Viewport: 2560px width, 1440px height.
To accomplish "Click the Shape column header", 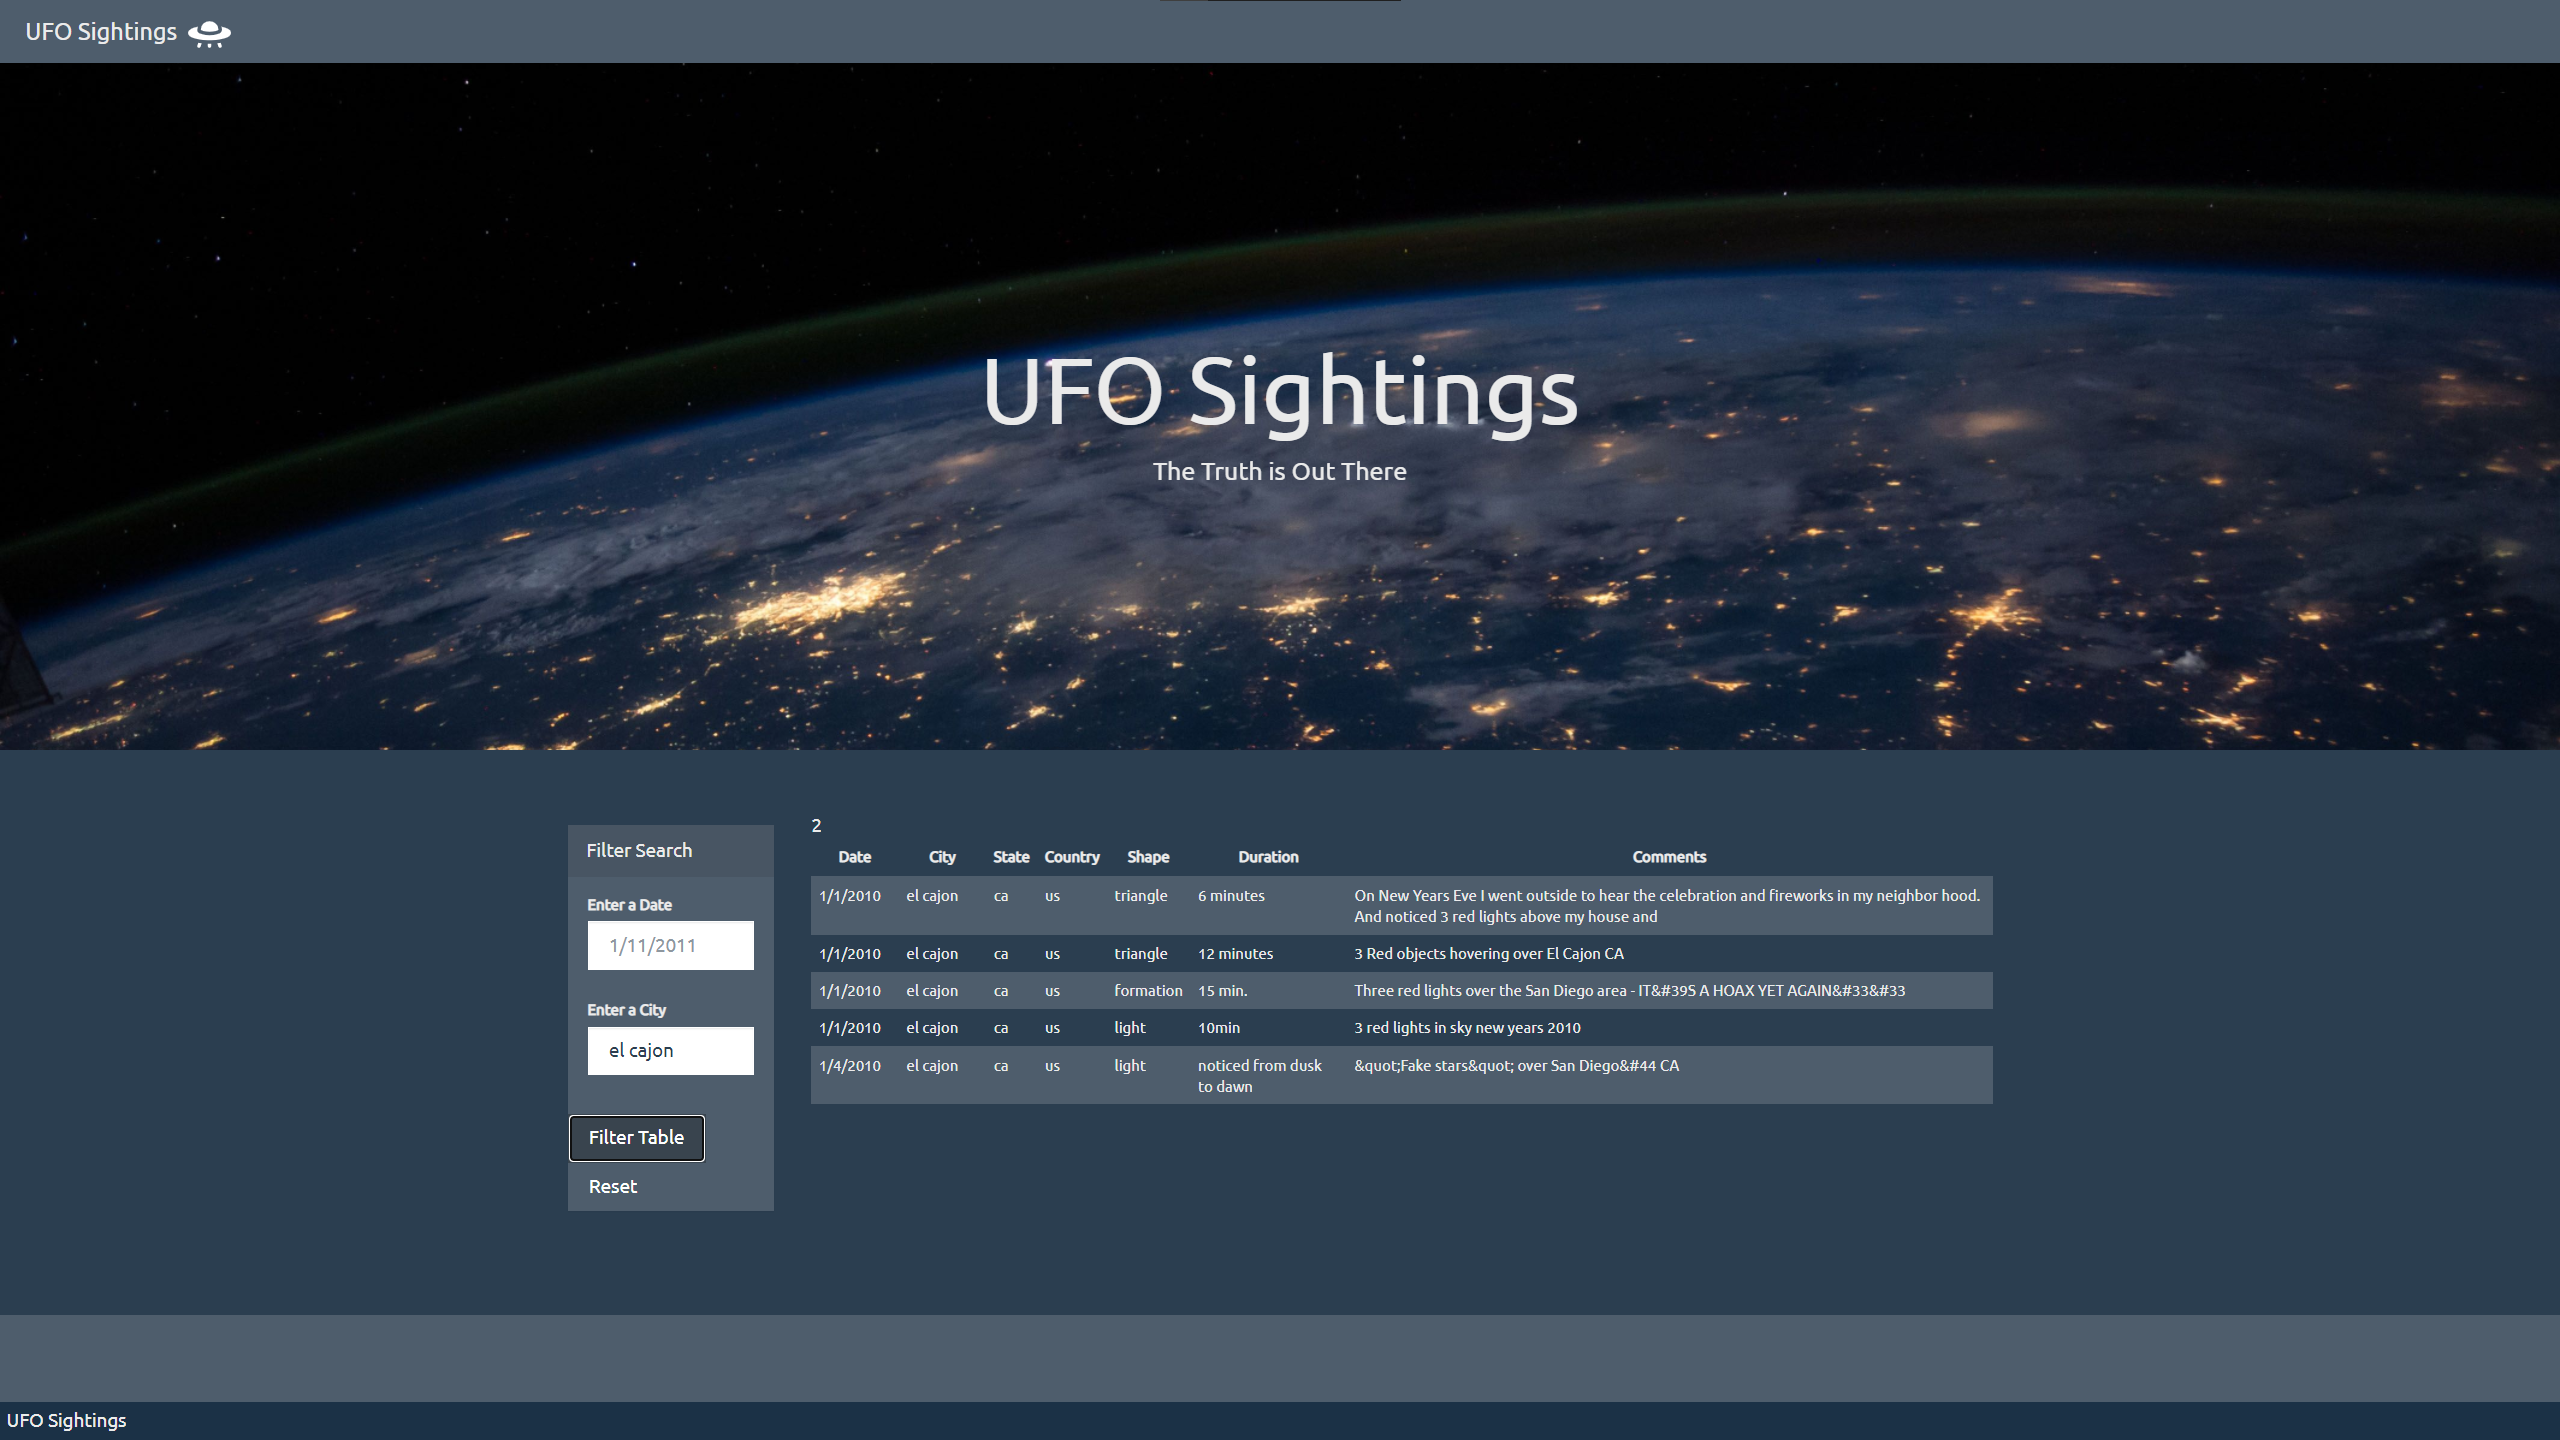I will coord(1147,857).
